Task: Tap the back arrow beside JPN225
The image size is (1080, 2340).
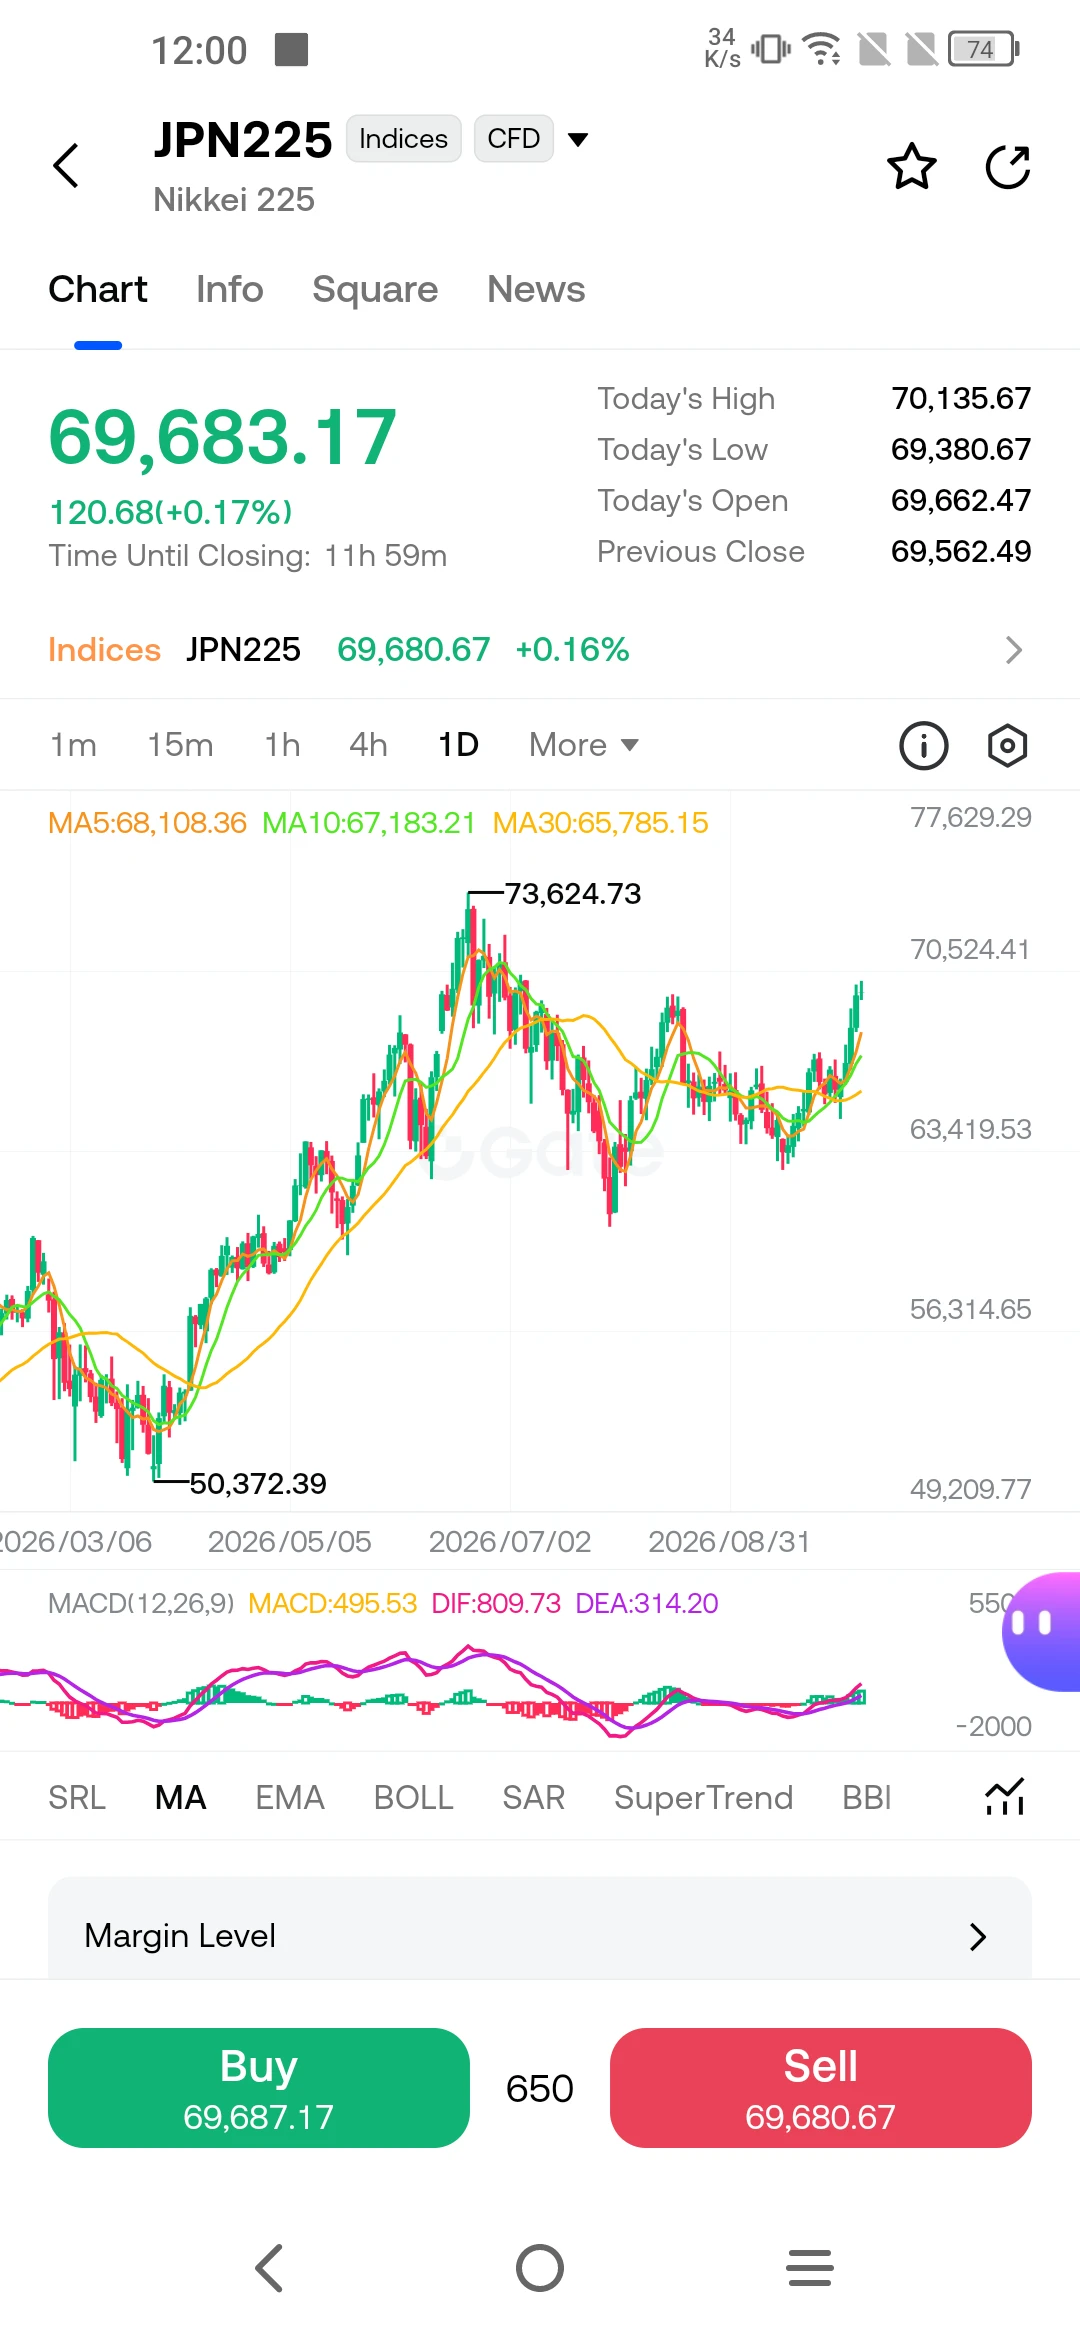Action: point(66,166)
